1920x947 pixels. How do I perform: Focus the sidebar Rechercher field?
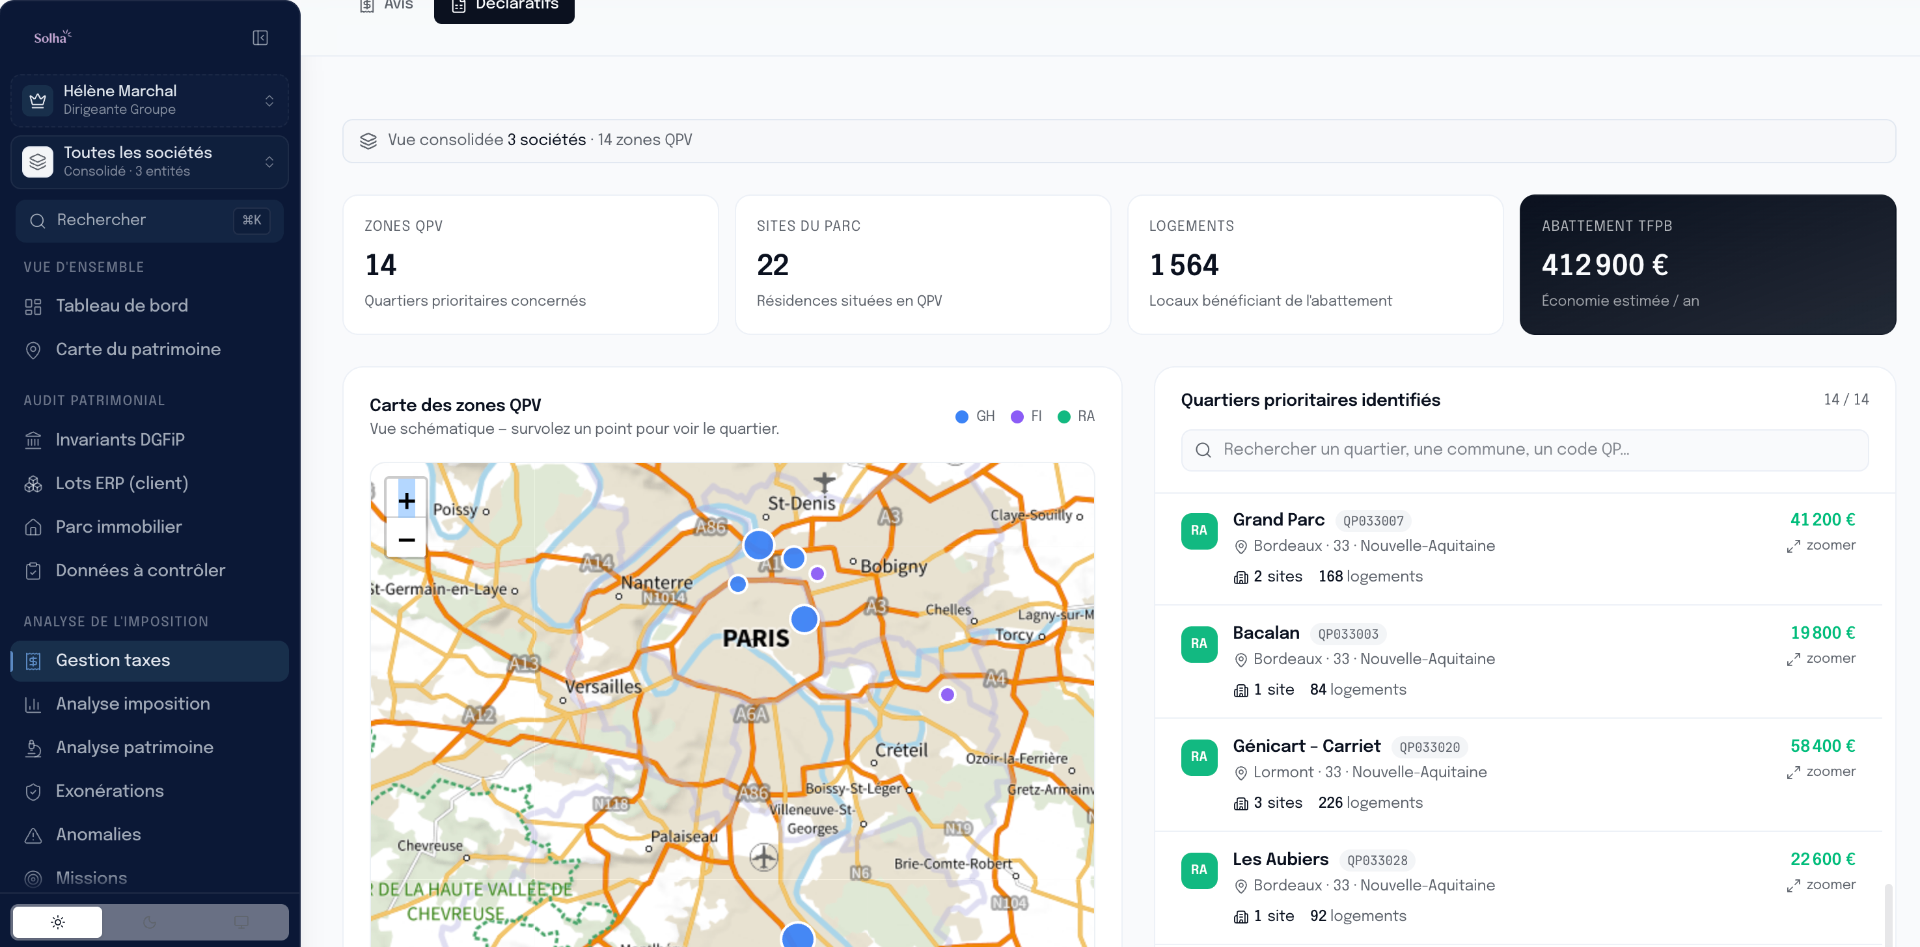point(150,221)
